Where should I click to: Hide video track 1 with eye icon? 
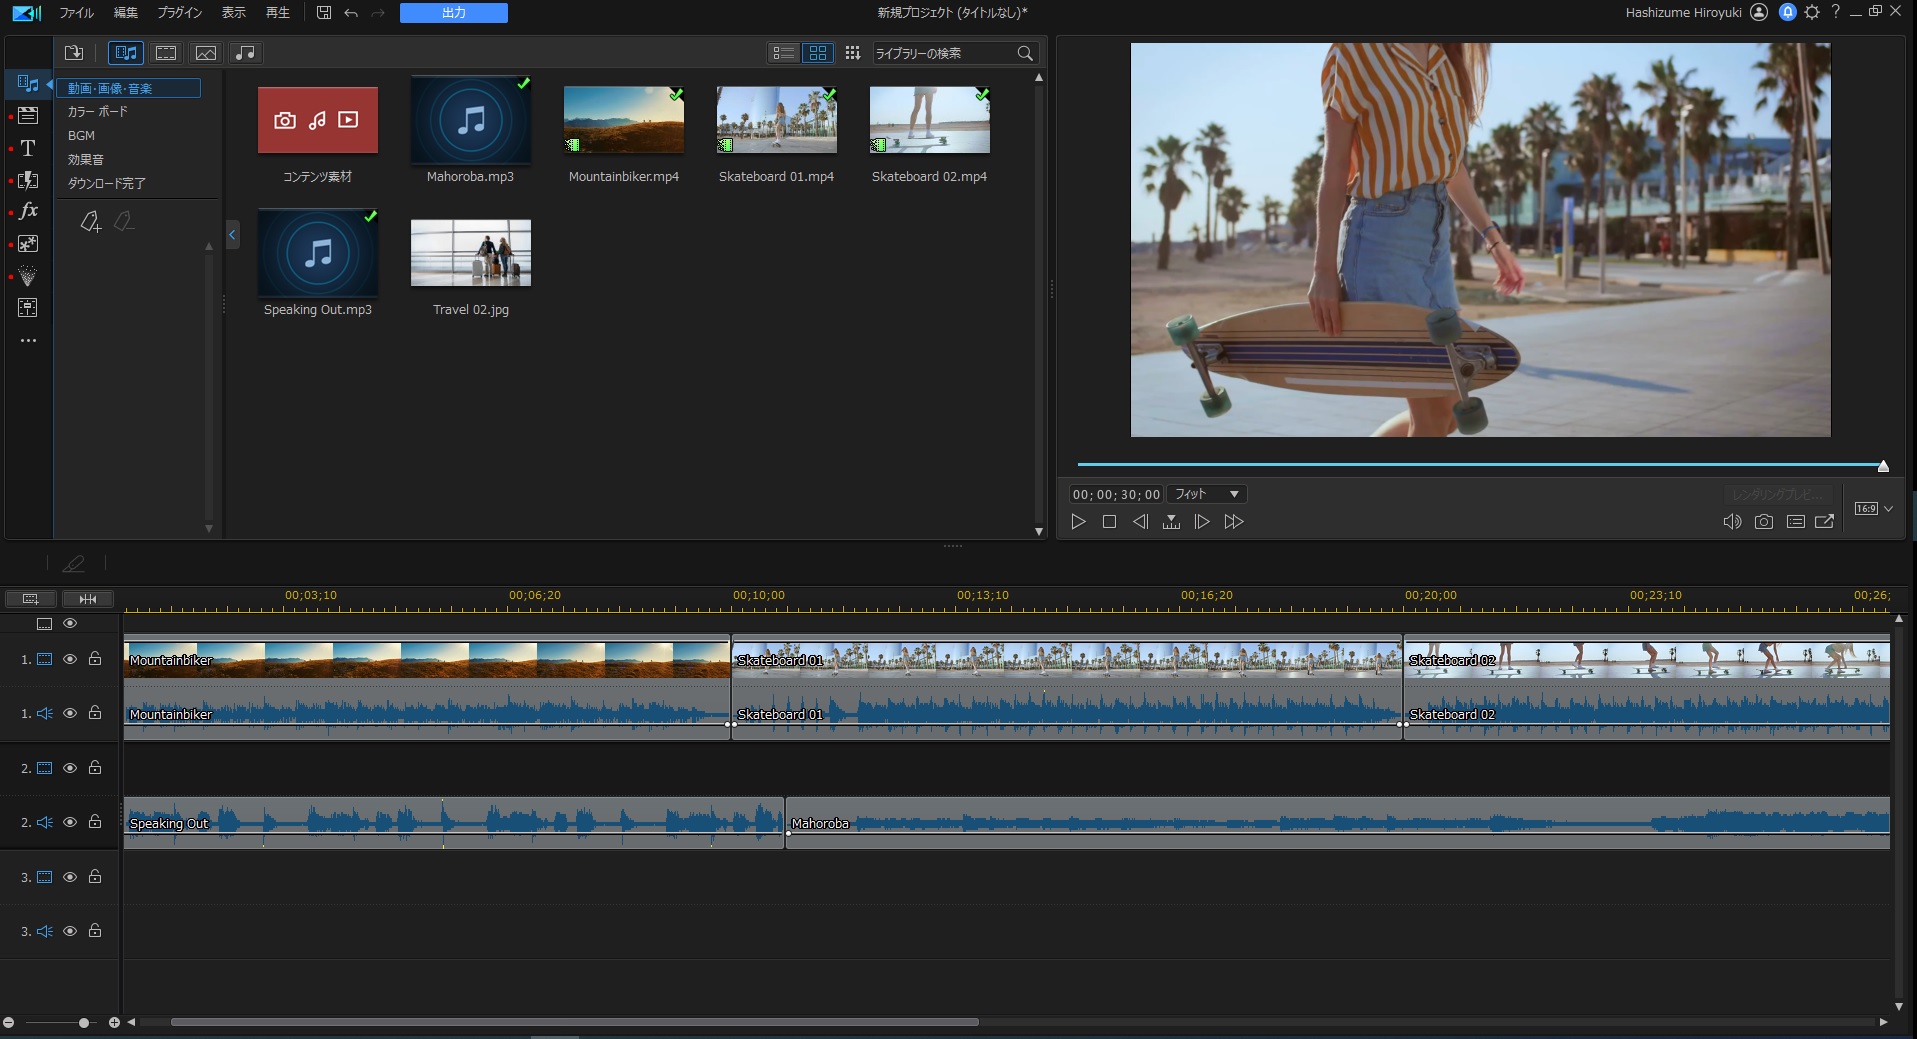point(70,659)
